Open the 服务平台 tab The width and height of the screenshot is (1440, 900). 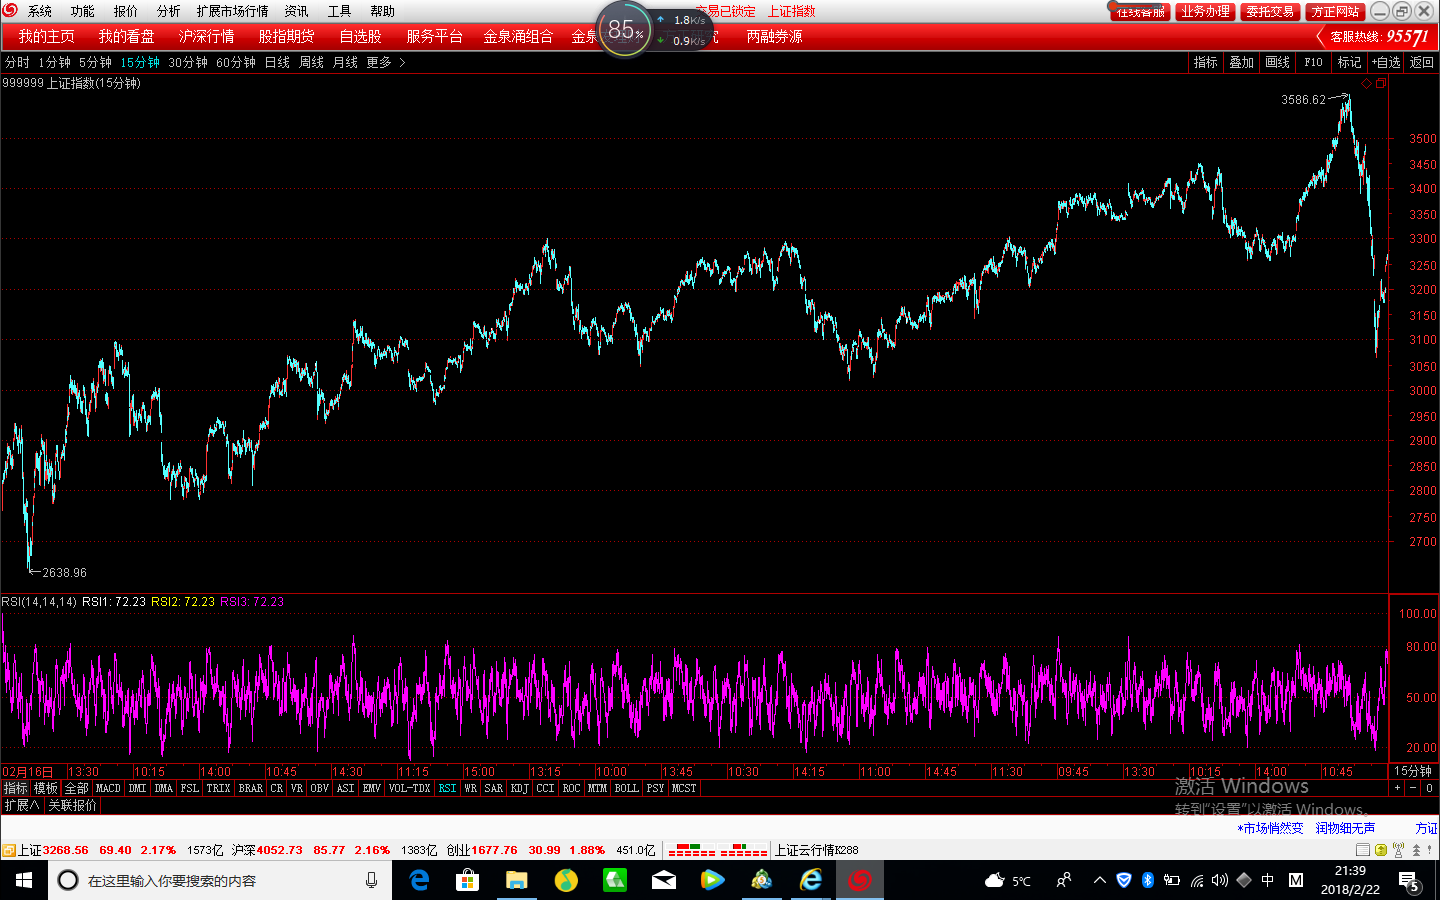tap(435, 36)
